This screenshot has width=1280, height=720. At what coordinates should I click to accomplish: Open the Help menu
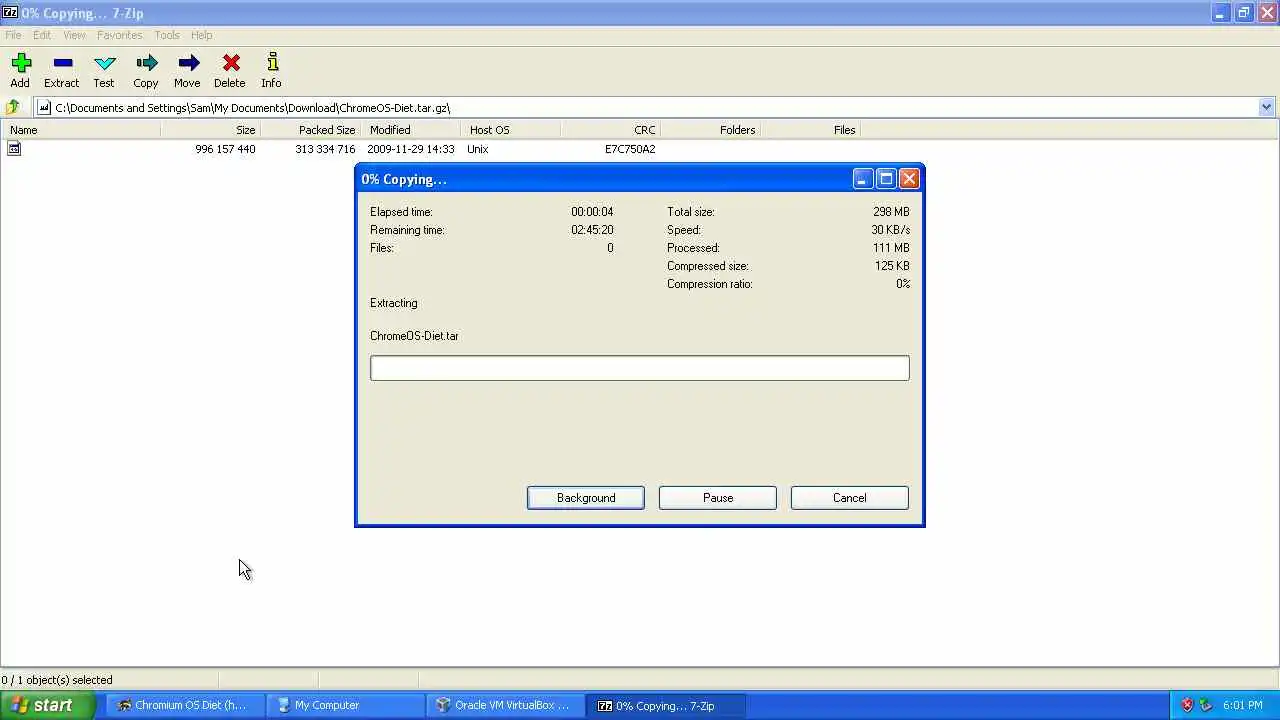tap(201, 35)
